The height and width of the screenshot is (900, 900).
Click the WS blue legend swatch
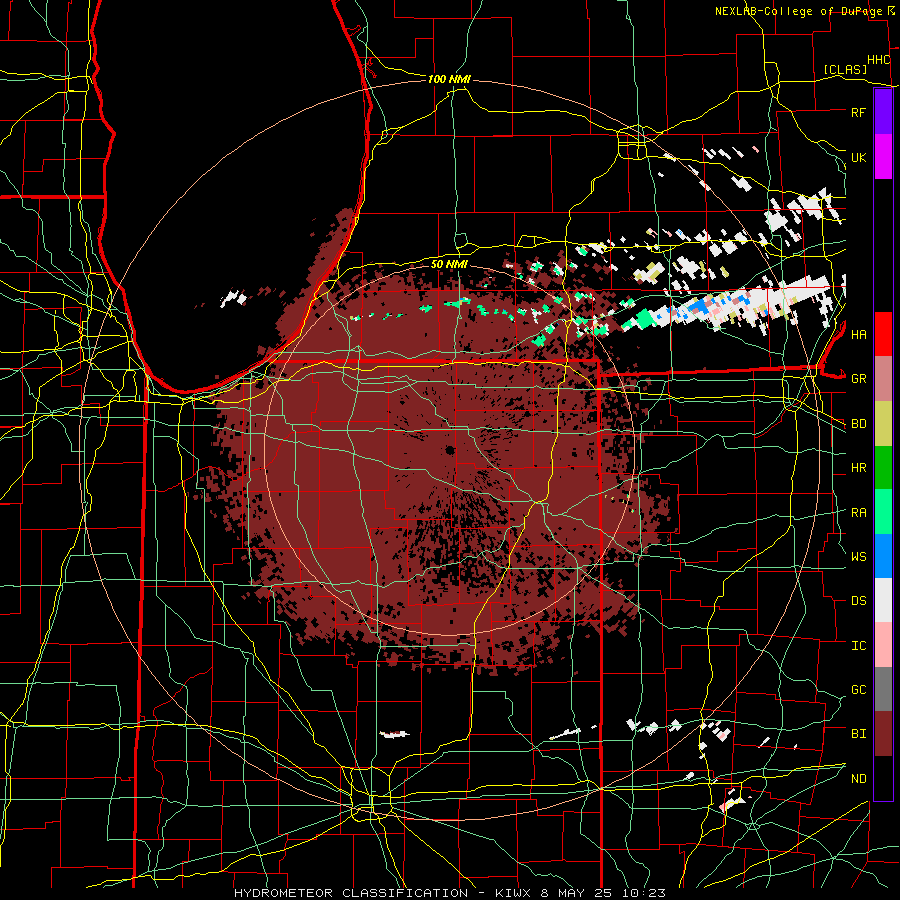coord(883,556)
